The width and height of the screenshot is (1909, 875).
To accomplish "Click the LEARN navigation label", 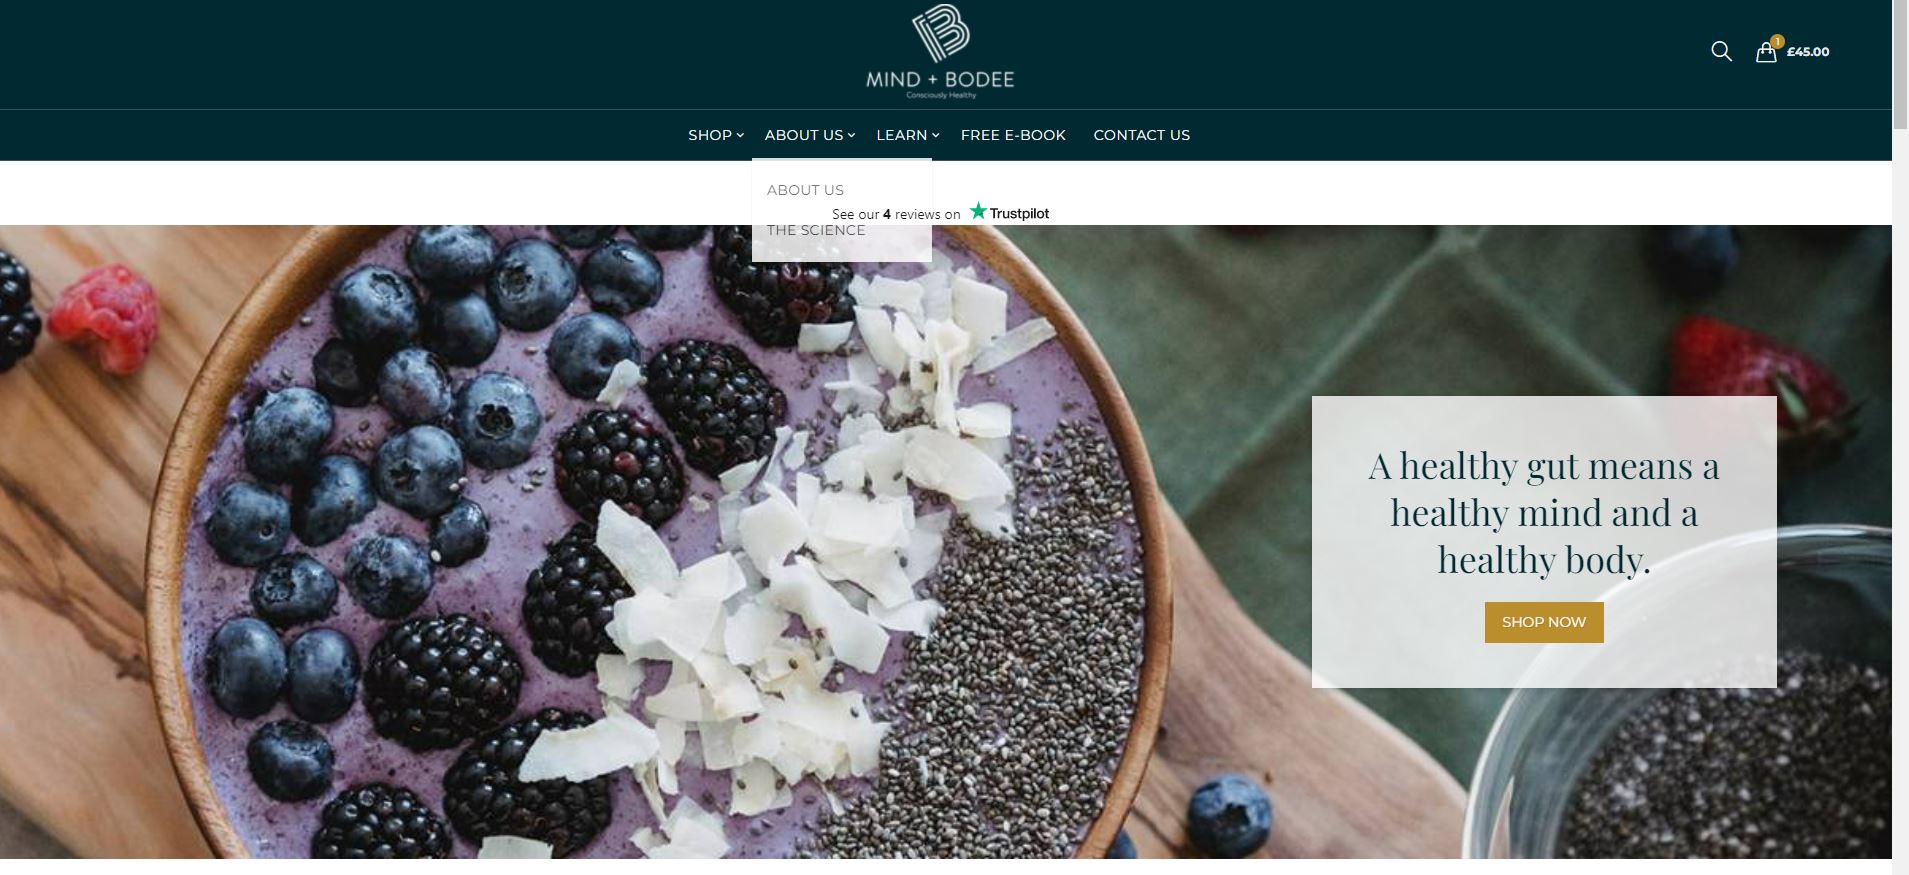I will [902, 135].
